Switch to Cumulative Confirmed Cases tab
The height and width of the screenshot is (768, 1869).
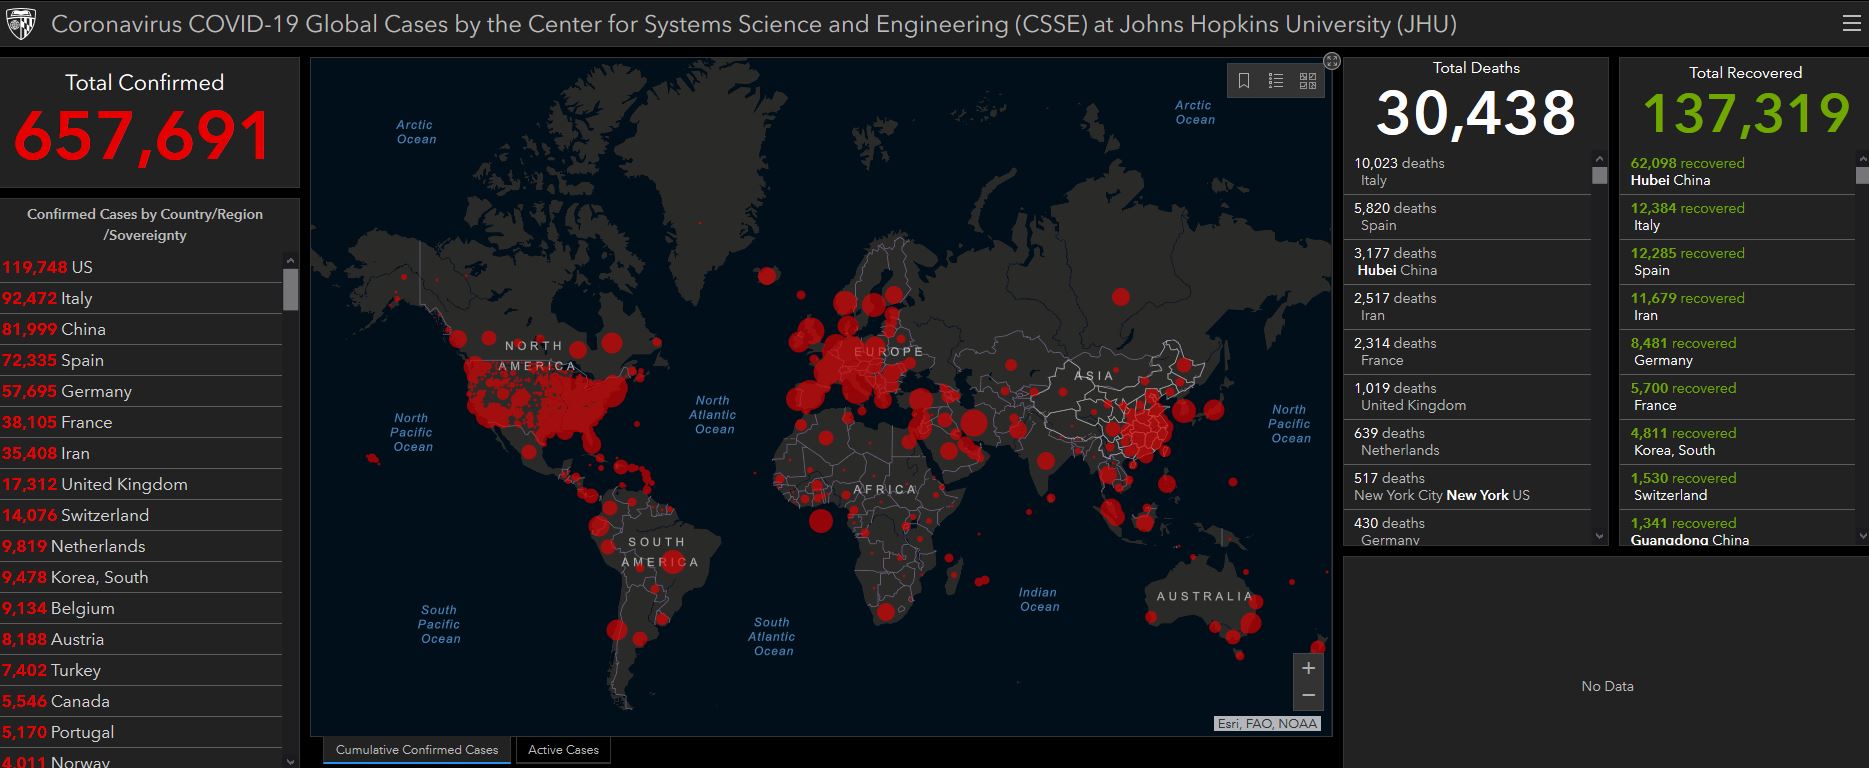point(417,750)
